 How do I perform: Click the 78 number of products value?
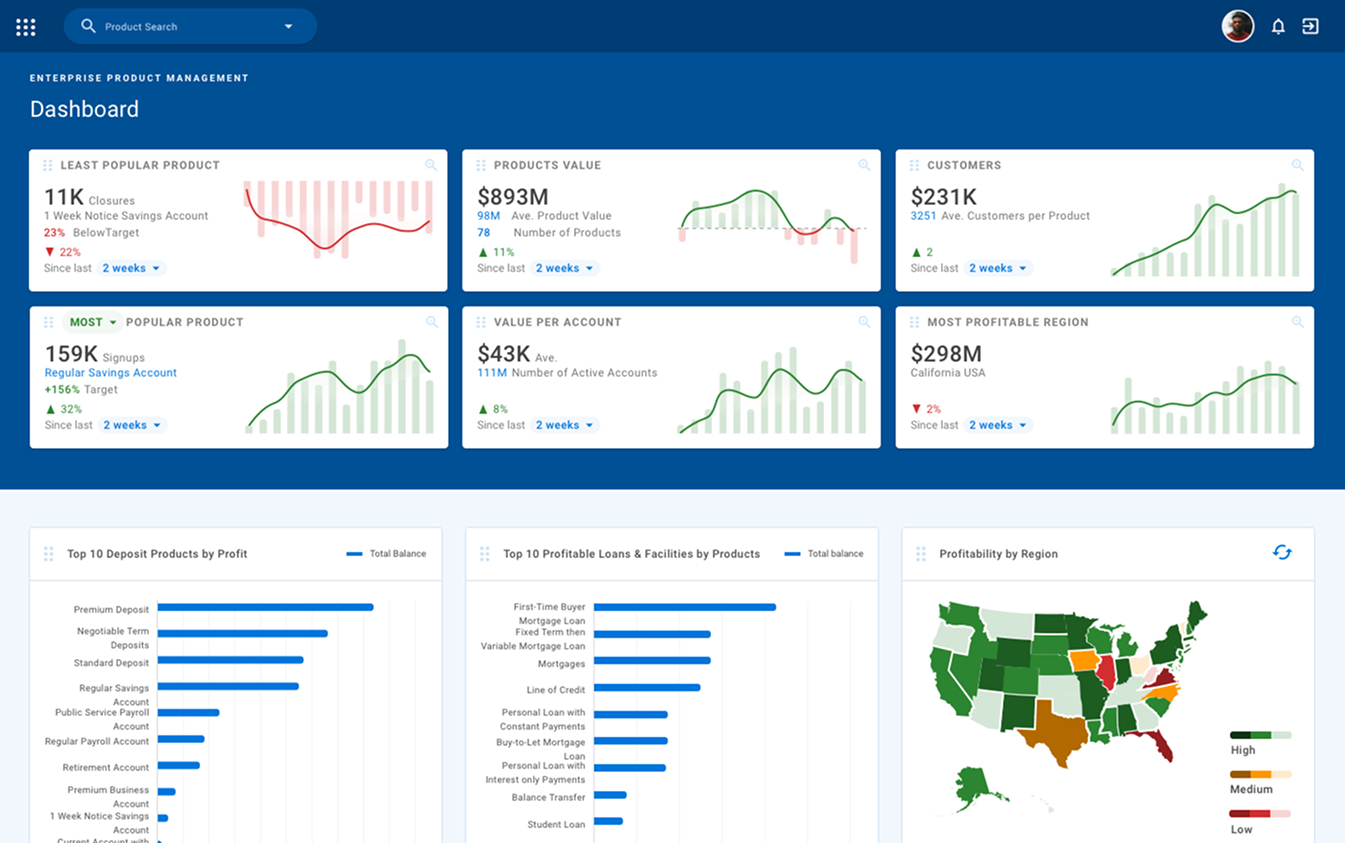tap(484, 233)
